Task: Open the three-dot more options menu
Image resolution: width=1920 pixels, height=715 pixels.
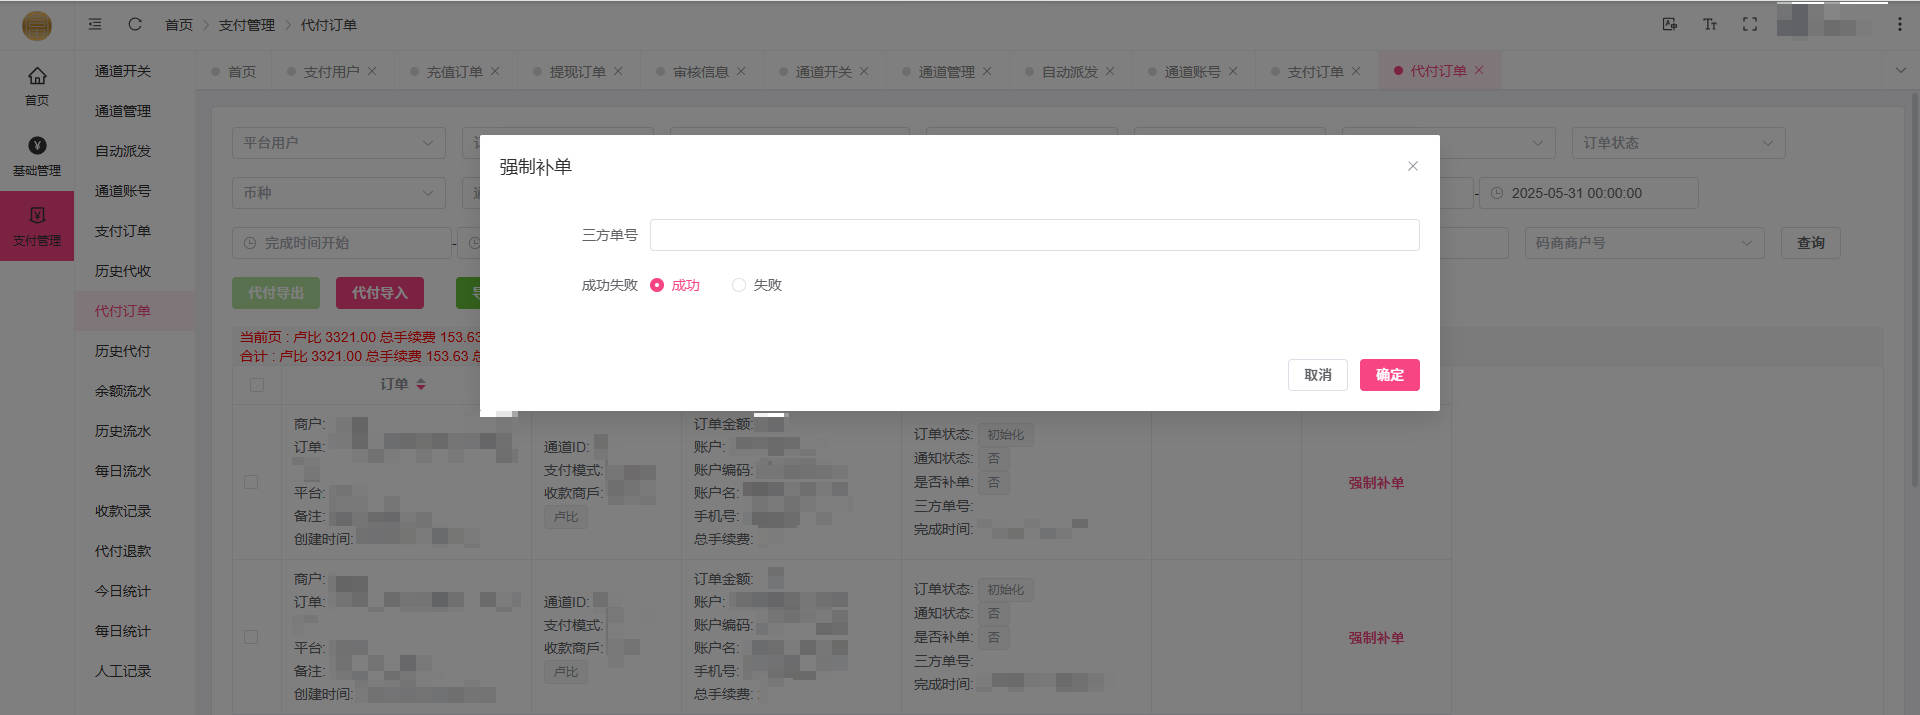Action: click(x=1899, y=24)
